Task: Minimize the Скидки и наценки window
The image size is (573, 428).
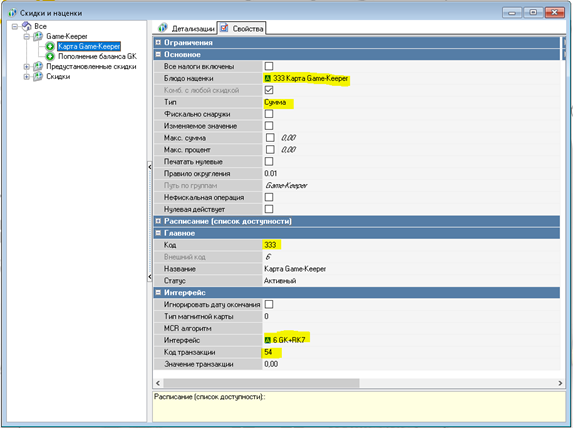Action: point(512,12)
